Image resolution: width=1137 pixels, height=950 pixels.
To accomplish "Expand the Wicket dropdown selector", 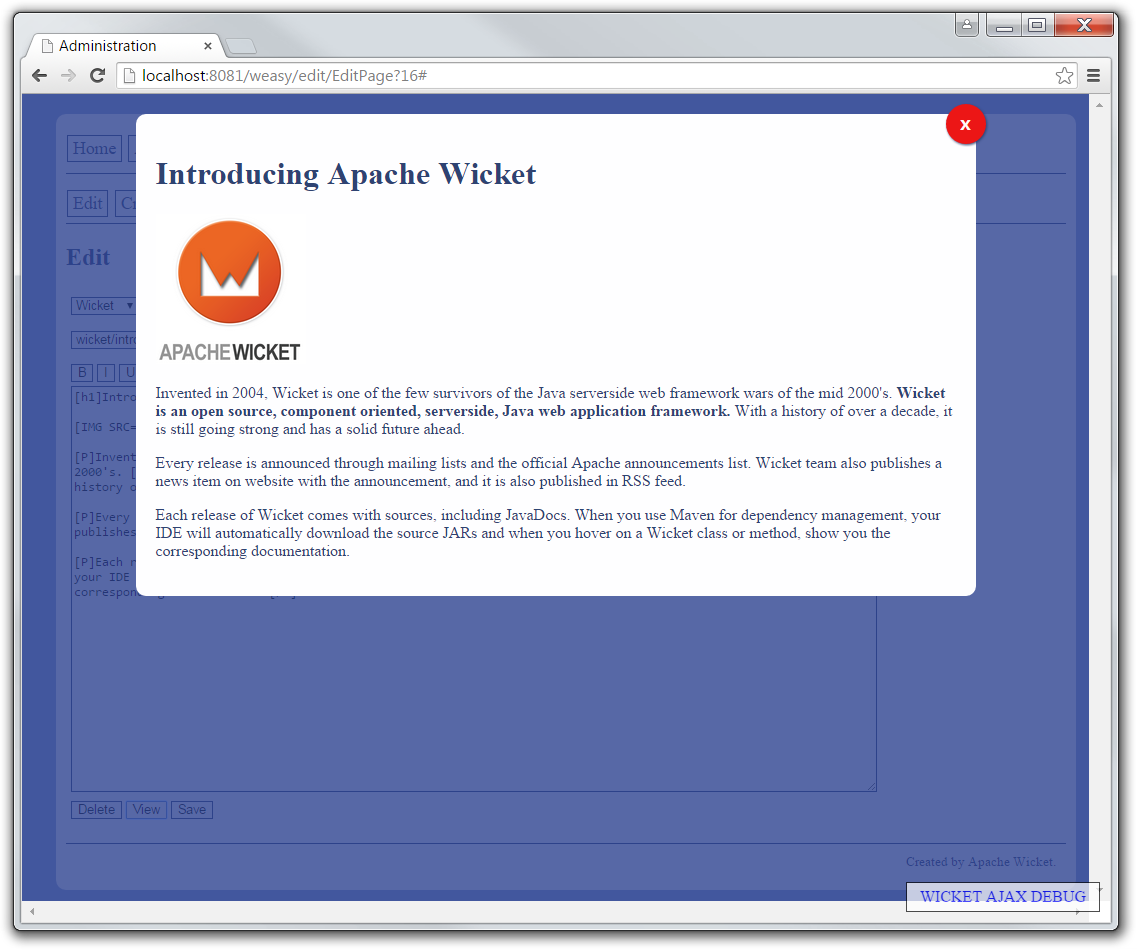I will tap(104, 305).
